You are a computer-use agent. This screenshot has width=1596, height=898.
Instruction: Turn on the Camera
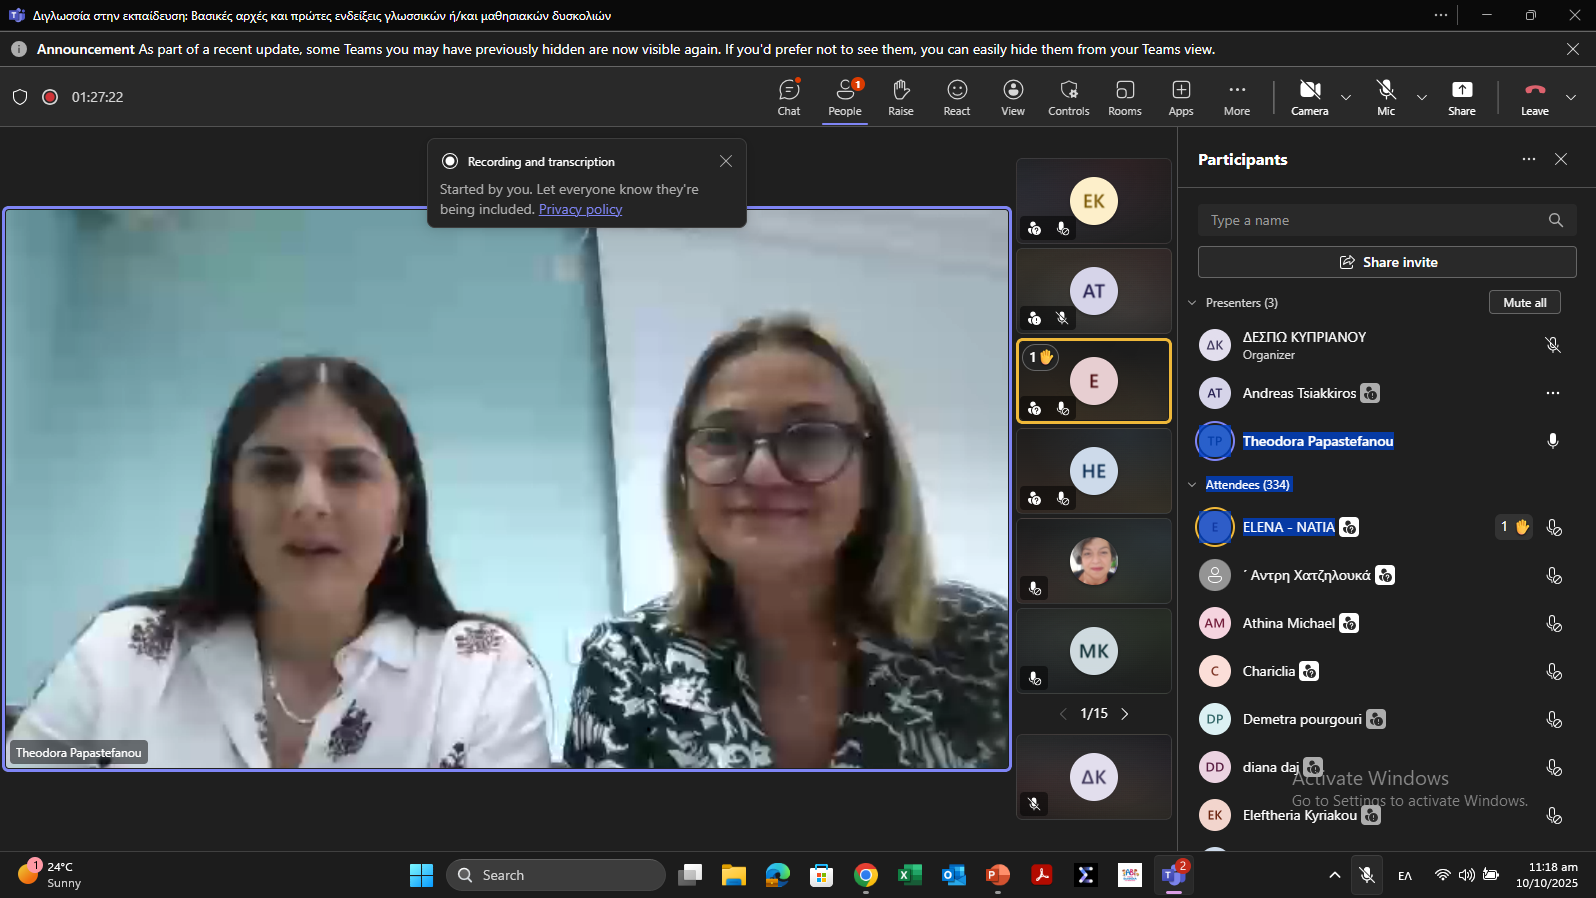1309,97
